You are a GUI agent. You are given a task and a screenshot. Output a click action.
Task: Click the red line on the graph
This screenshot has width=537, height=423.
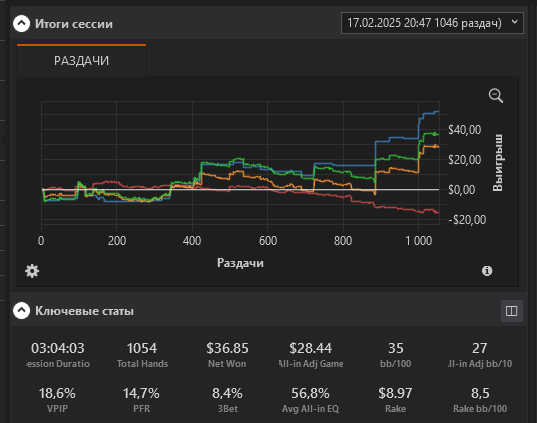[x=394, y=208]
